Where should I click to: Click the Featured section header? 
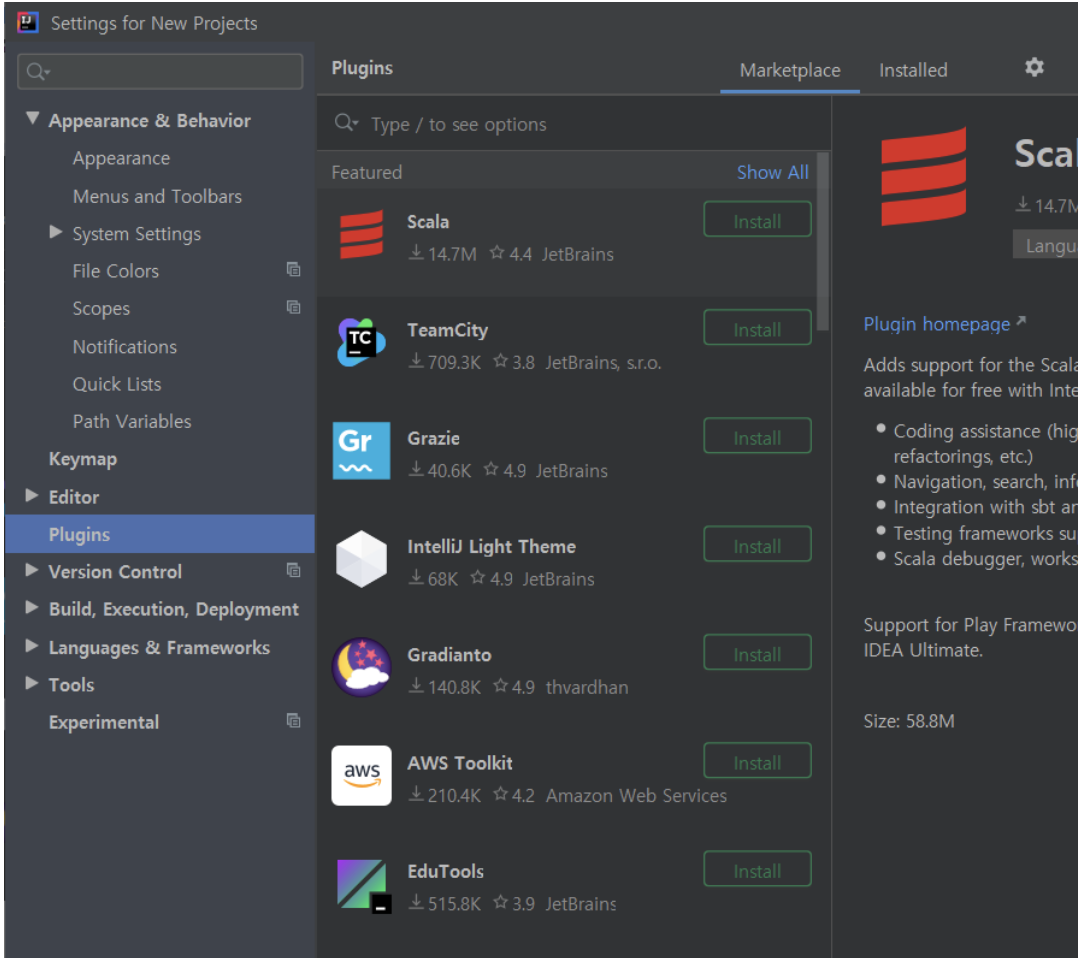click(366, 172)
